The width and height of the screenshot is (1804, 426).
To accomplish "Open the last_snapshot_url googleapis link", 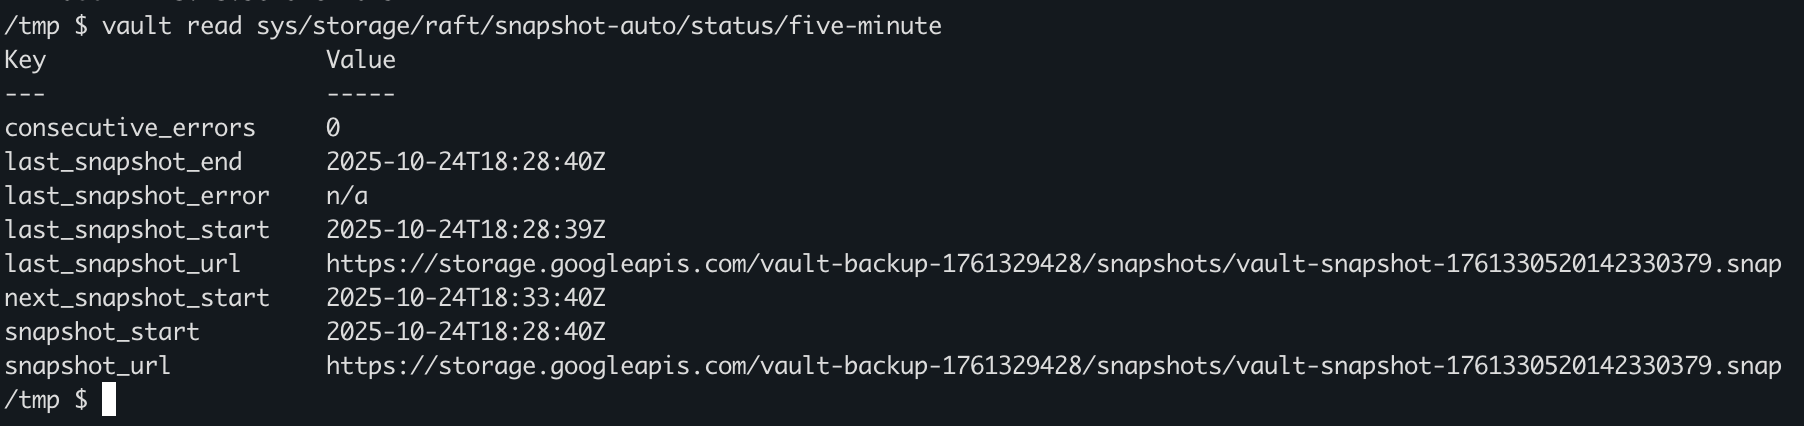I will point(1053,264).
